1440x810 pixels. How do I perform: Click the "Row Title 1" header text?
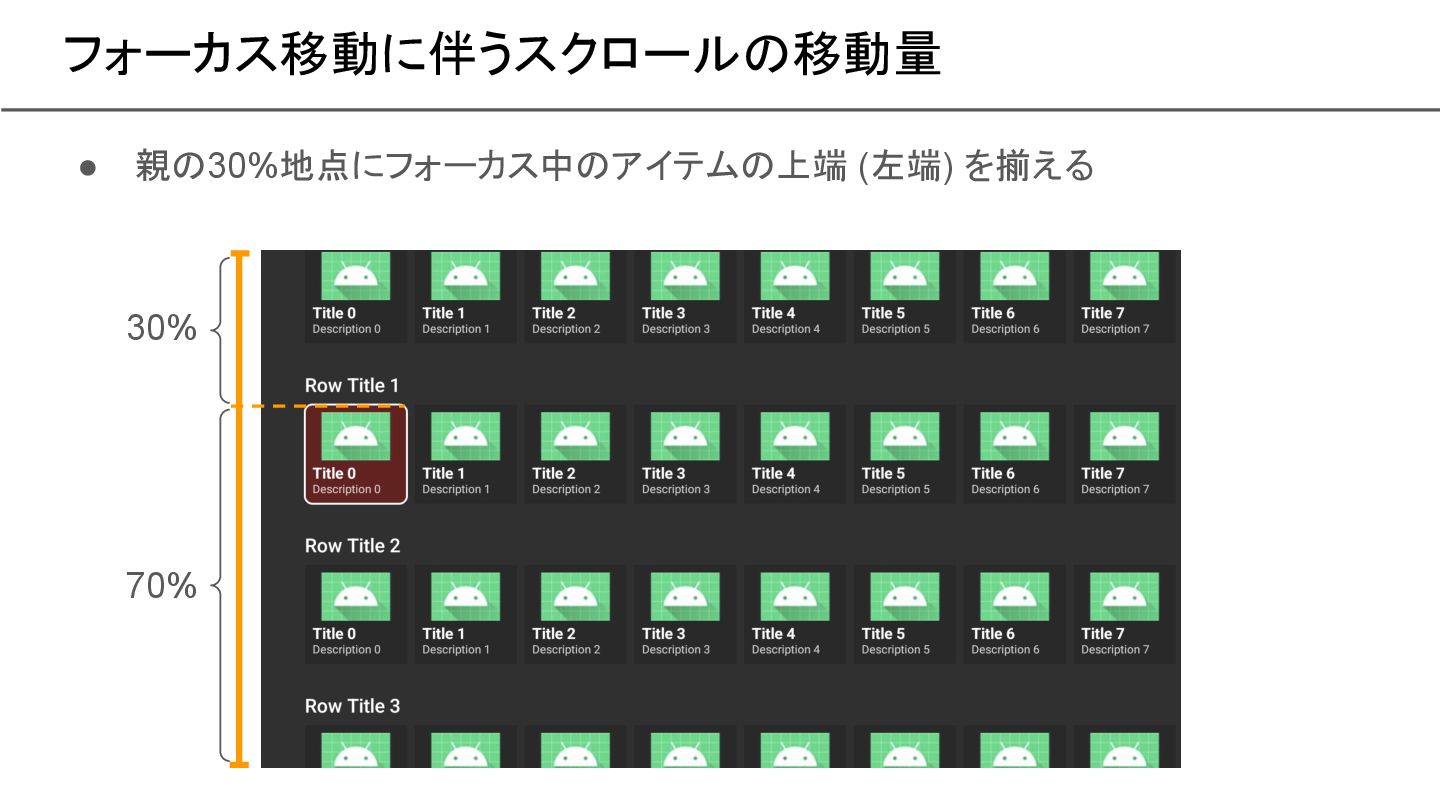point(352,386)
